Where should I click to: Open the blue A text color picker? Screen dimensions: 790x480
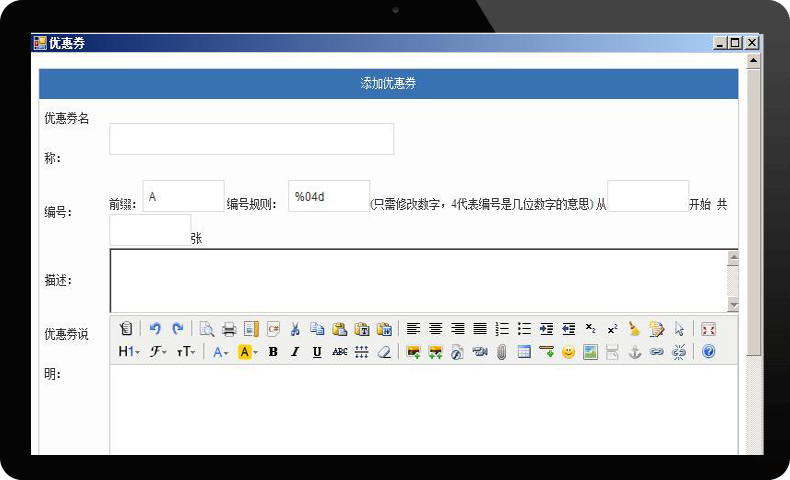point(221,352)
